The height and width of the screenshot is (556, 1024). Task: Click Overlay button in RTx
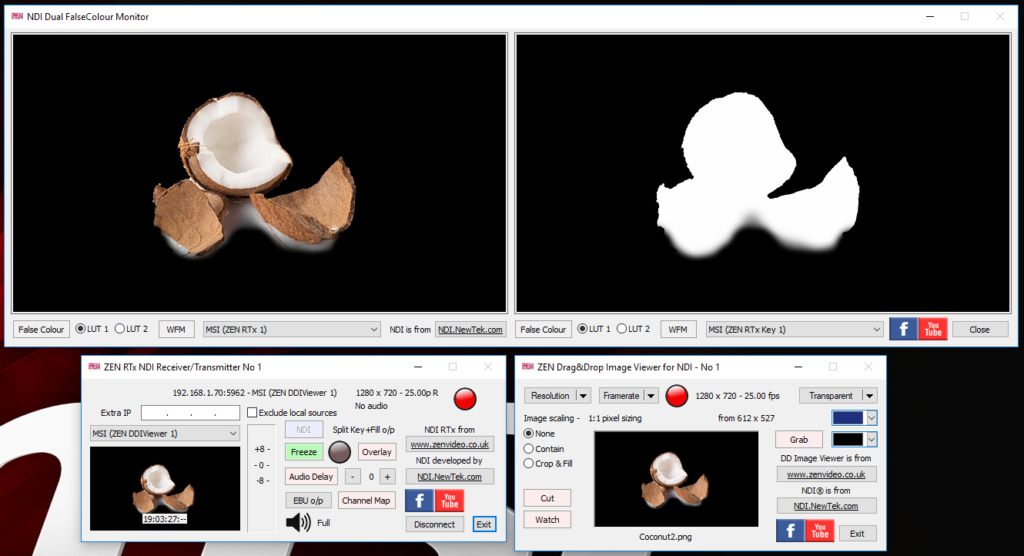377,451
